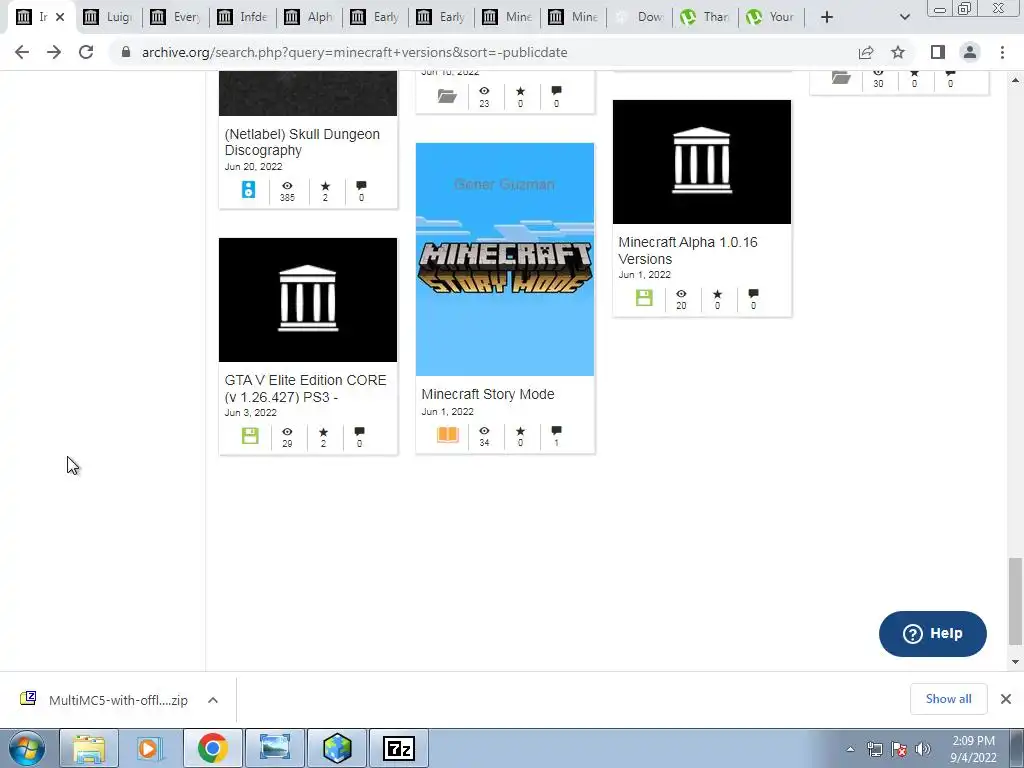Image resolution: width=1024 pixels, height=768 pixels.
Task: Click the browser forward arrow
Action: coord(54,52)
